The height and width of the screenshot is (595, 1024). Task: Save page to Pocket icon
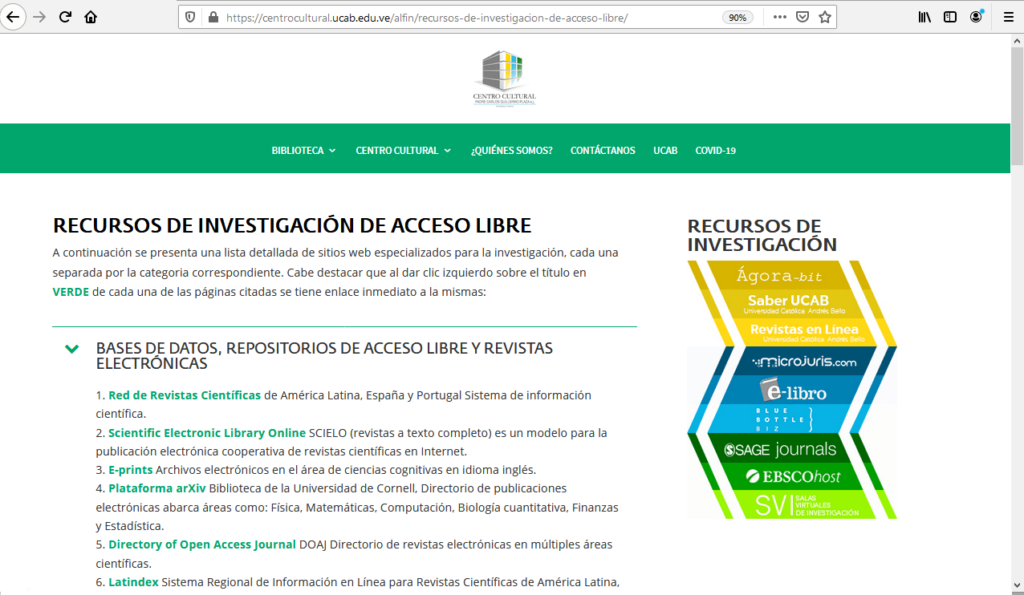[802, 17]
